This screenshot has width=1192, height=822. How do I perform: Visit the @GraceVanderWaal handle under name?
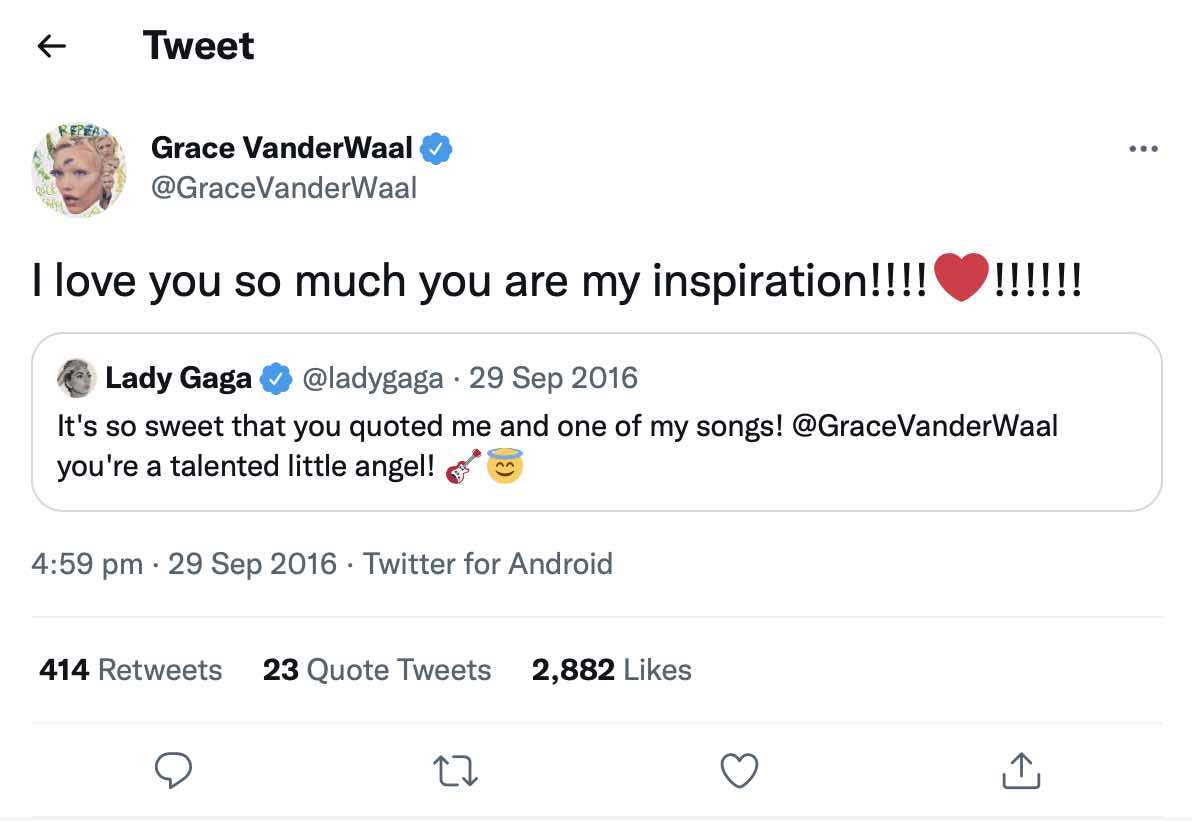(x=283, y=188)
